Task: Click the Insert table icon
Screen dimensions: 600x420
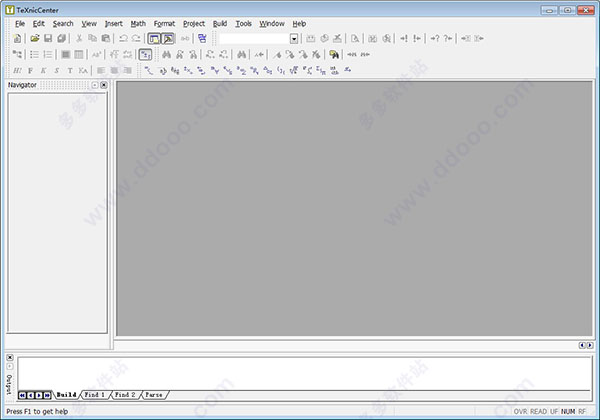Action: tap(79, 54)
